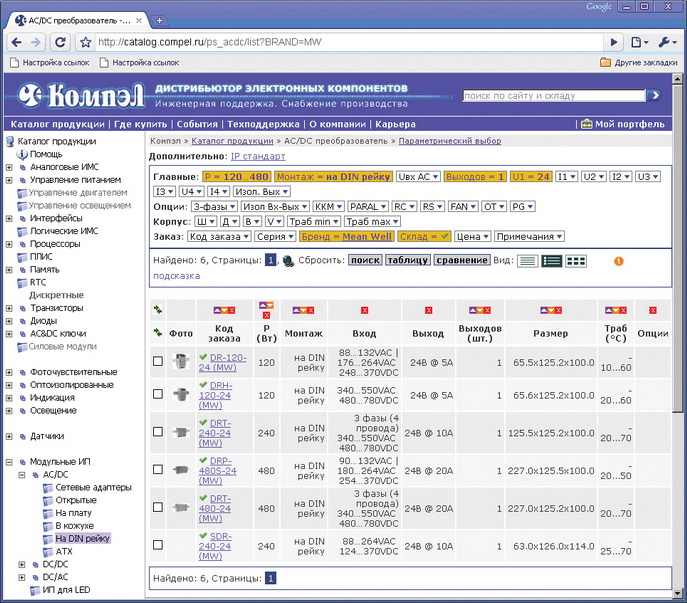
Task: Open the События menu
Action: tap(197, 124)
